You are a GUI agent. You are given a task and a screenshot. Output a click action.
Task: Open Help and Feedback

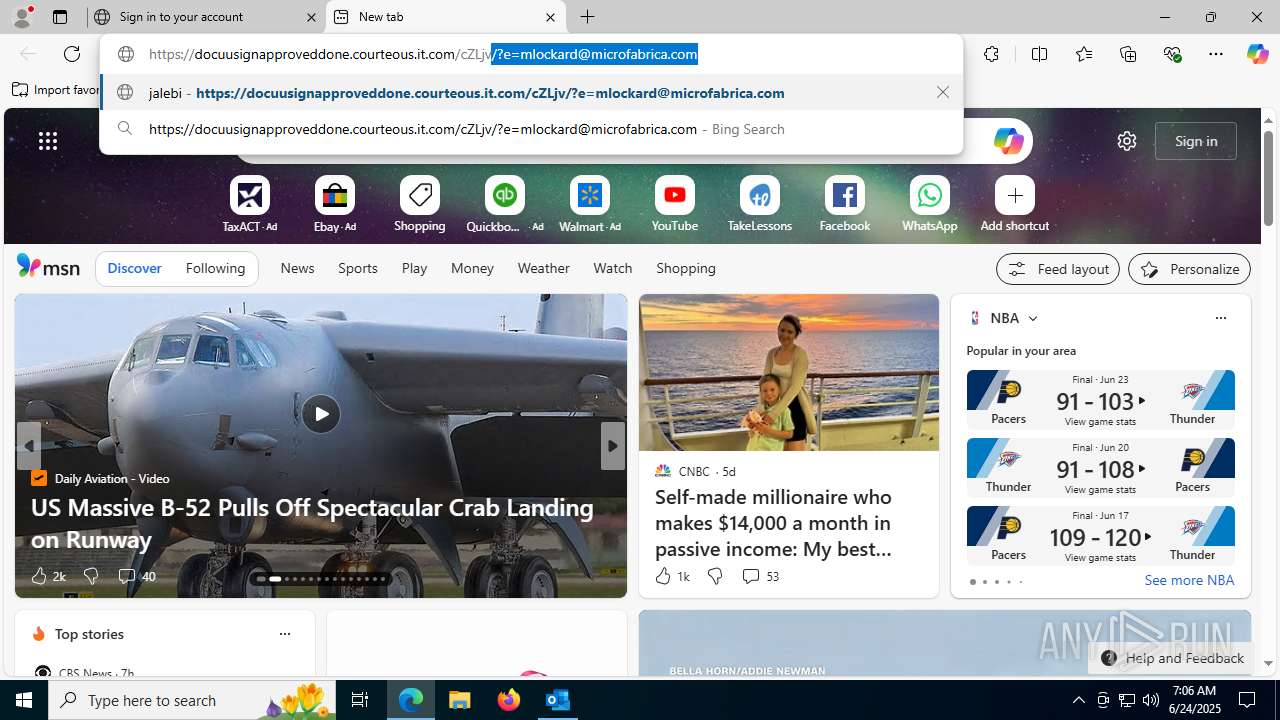(x=1172, y=658)
